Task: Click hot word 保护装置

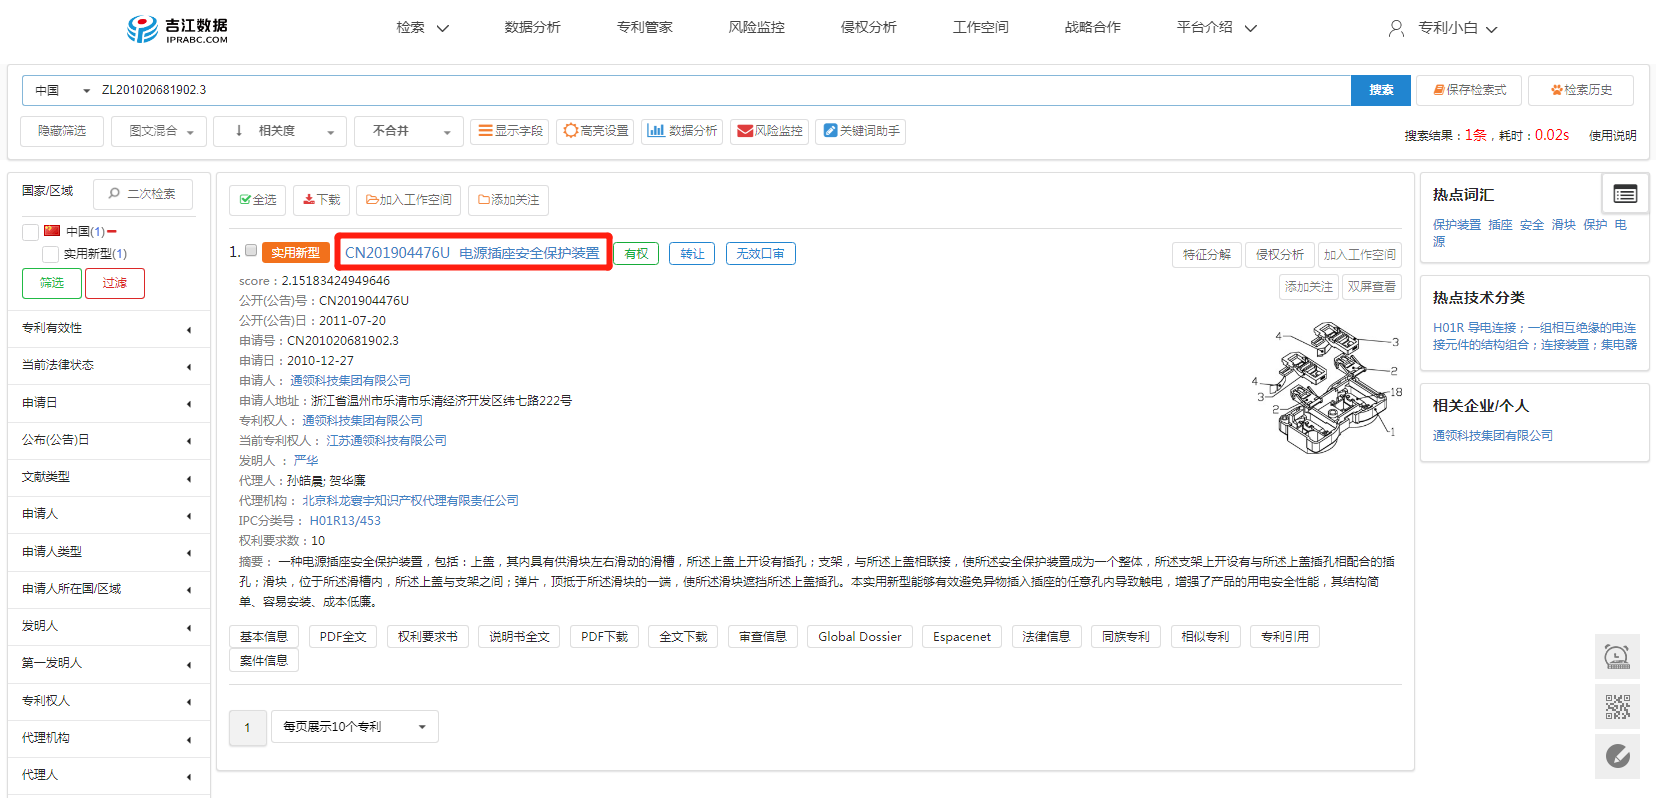Action: tap(1457, 225)
